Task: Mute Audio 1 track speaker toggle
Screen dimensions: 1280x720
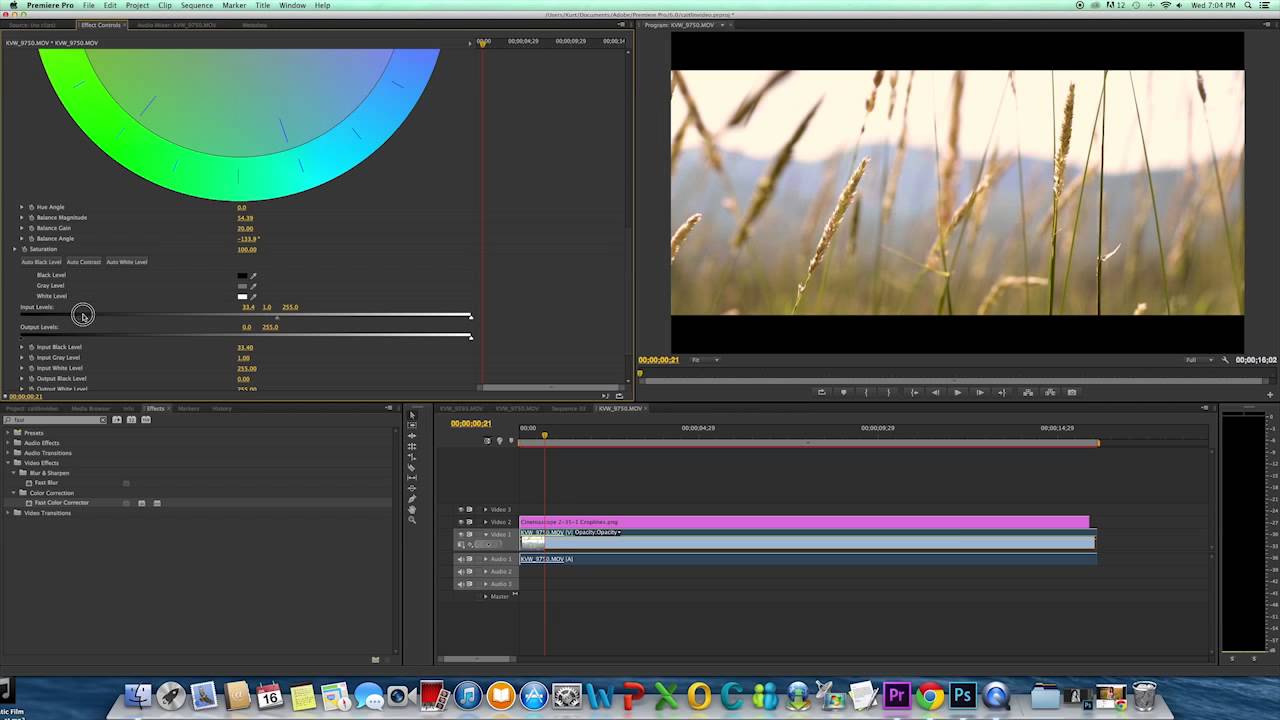Action: (x=462, y=559)
